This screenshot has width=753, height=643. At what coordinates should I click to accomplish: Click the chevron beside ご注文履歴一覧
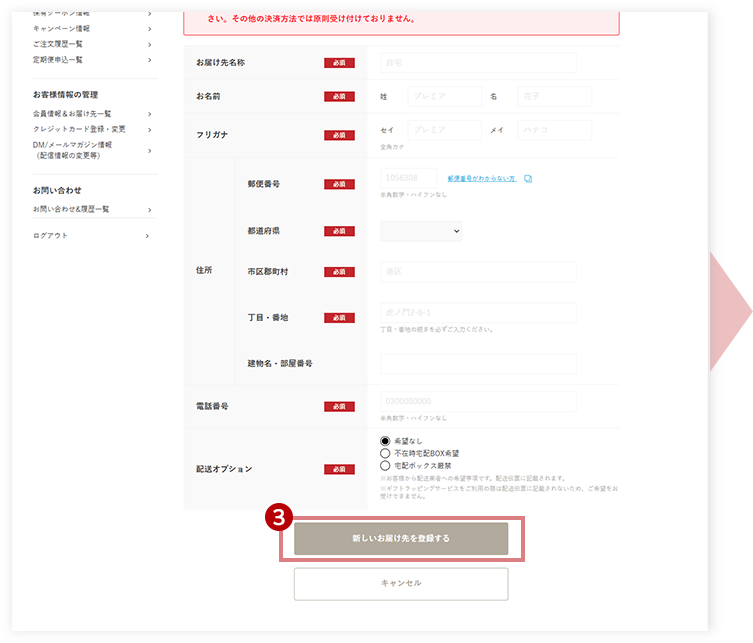click(x=150, y=45)
